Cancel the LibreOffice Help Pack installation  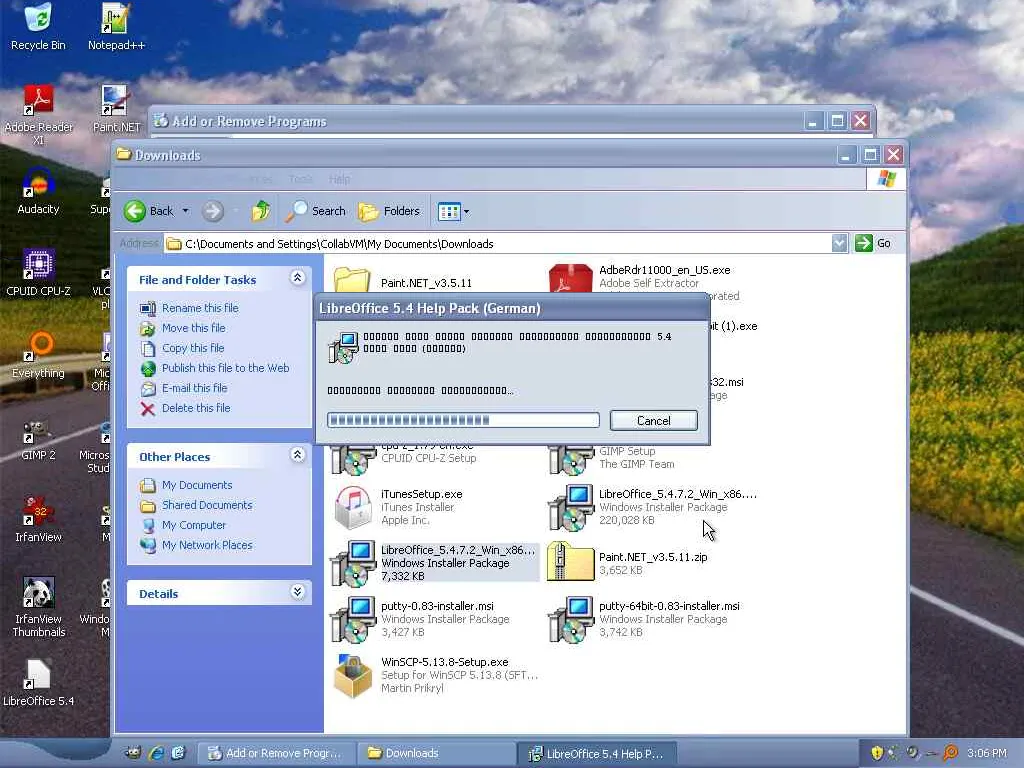pos(654,421)
